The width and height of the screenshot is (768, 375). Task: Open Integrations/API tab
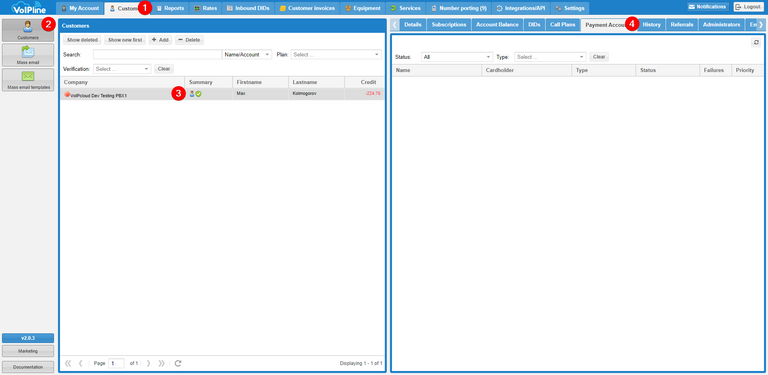[x=520, y=8]
